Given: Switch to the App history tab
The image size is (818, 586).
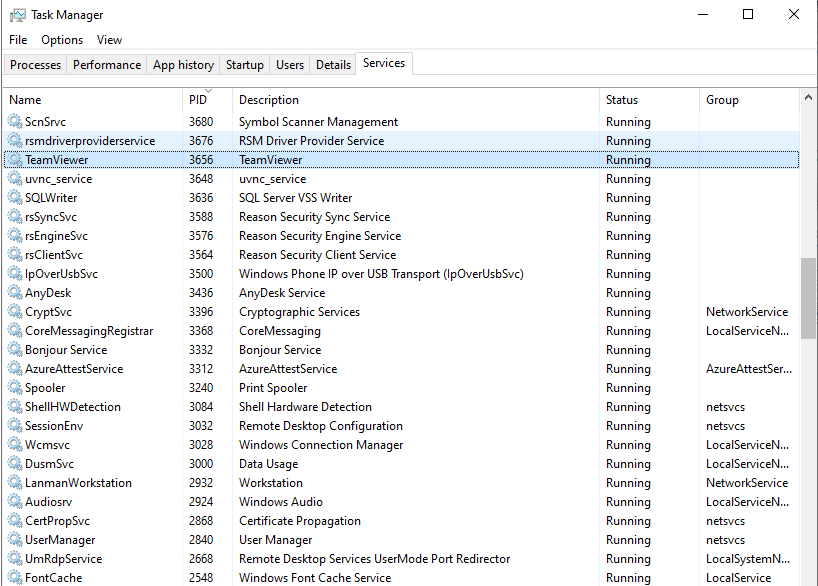Looking at the screenshot, I should pyautogui.click(x=183, y=65).
